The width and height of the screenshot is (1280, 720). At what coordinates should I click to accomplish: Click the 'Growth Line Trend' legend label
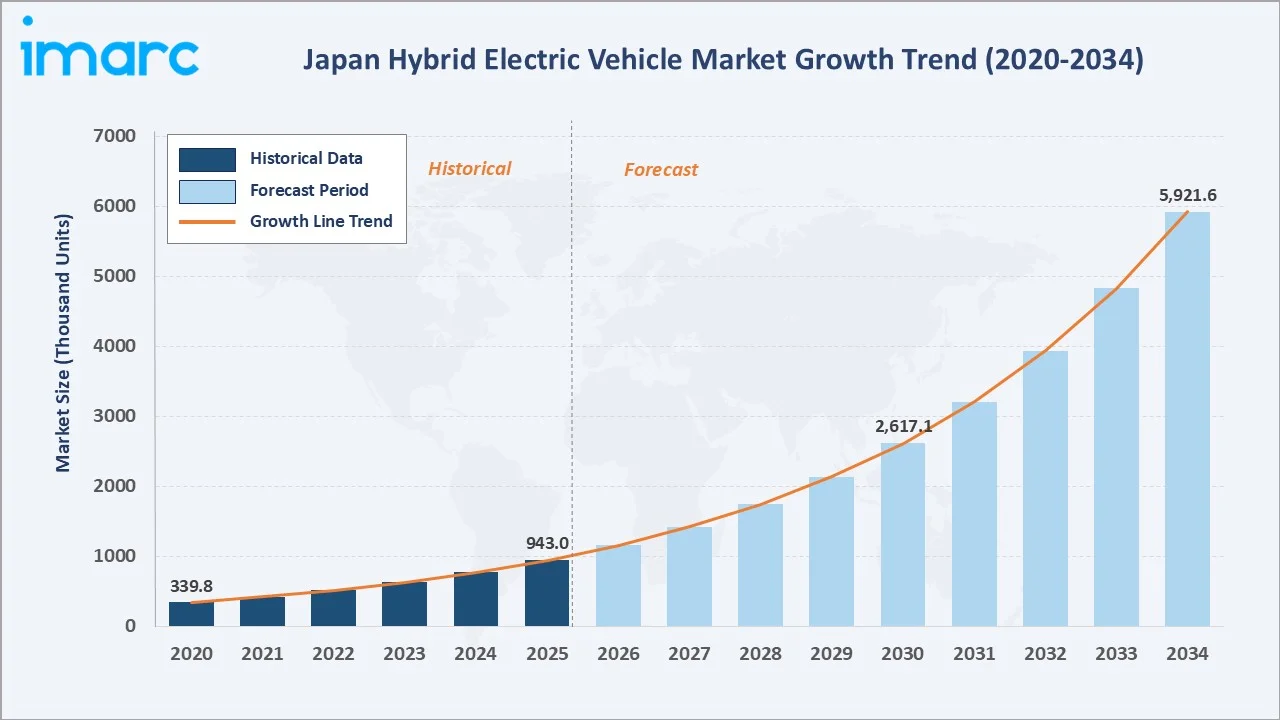coord(321,221)
